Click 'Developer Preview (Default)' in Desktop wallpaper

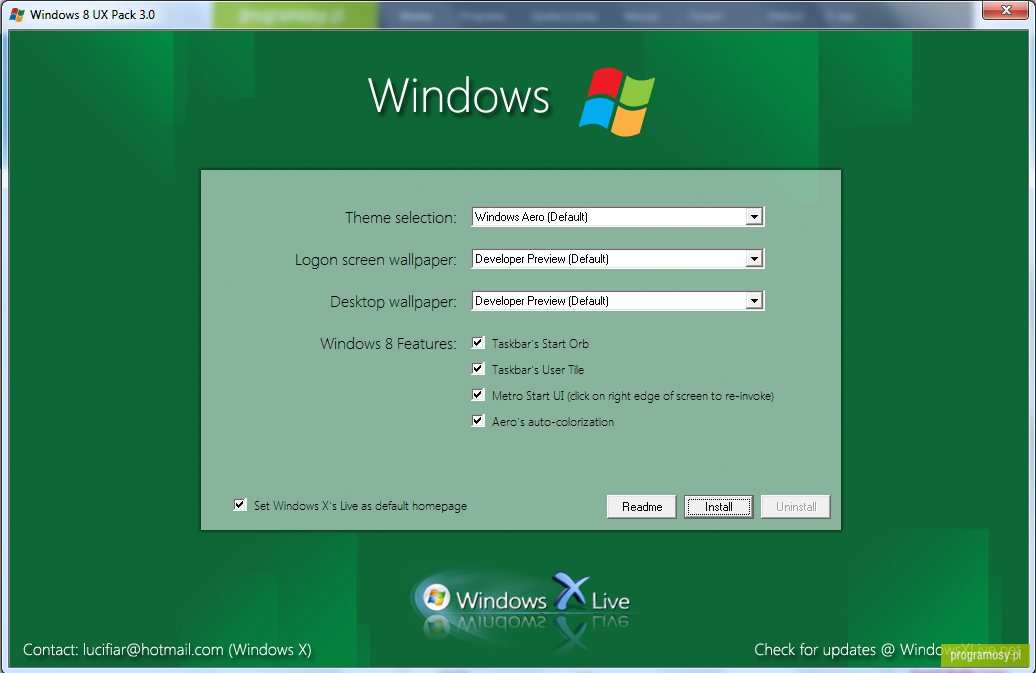tap(542, 301)
